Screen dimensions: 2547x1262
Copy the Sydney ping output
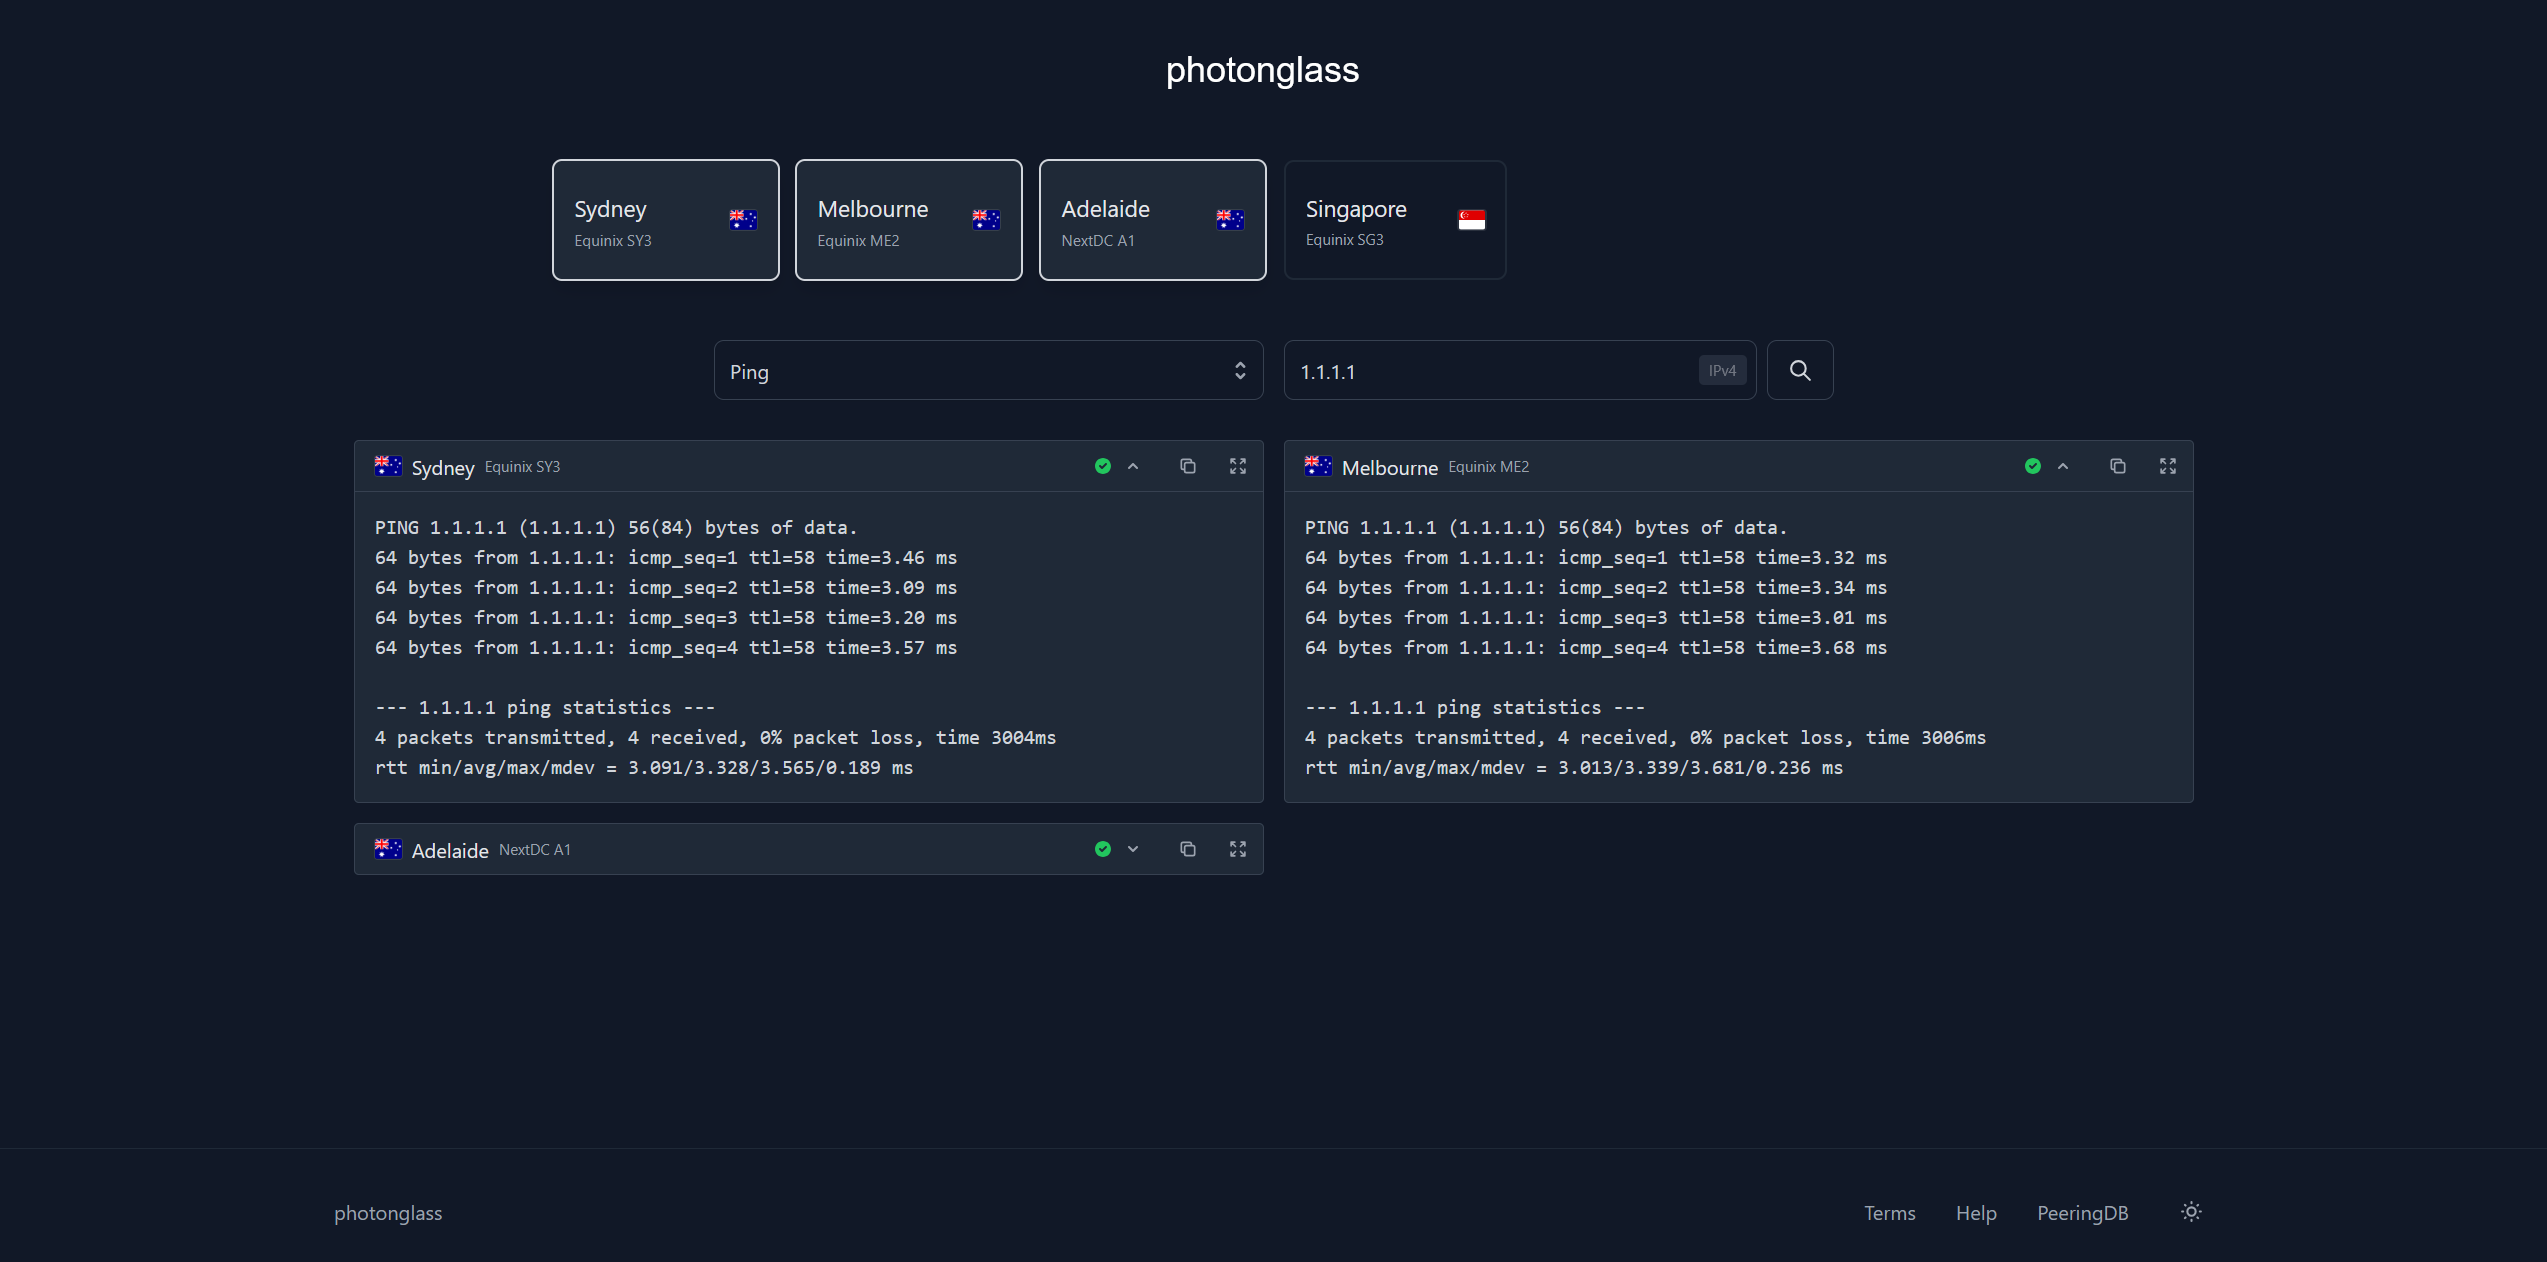[x=1187, y=466]
